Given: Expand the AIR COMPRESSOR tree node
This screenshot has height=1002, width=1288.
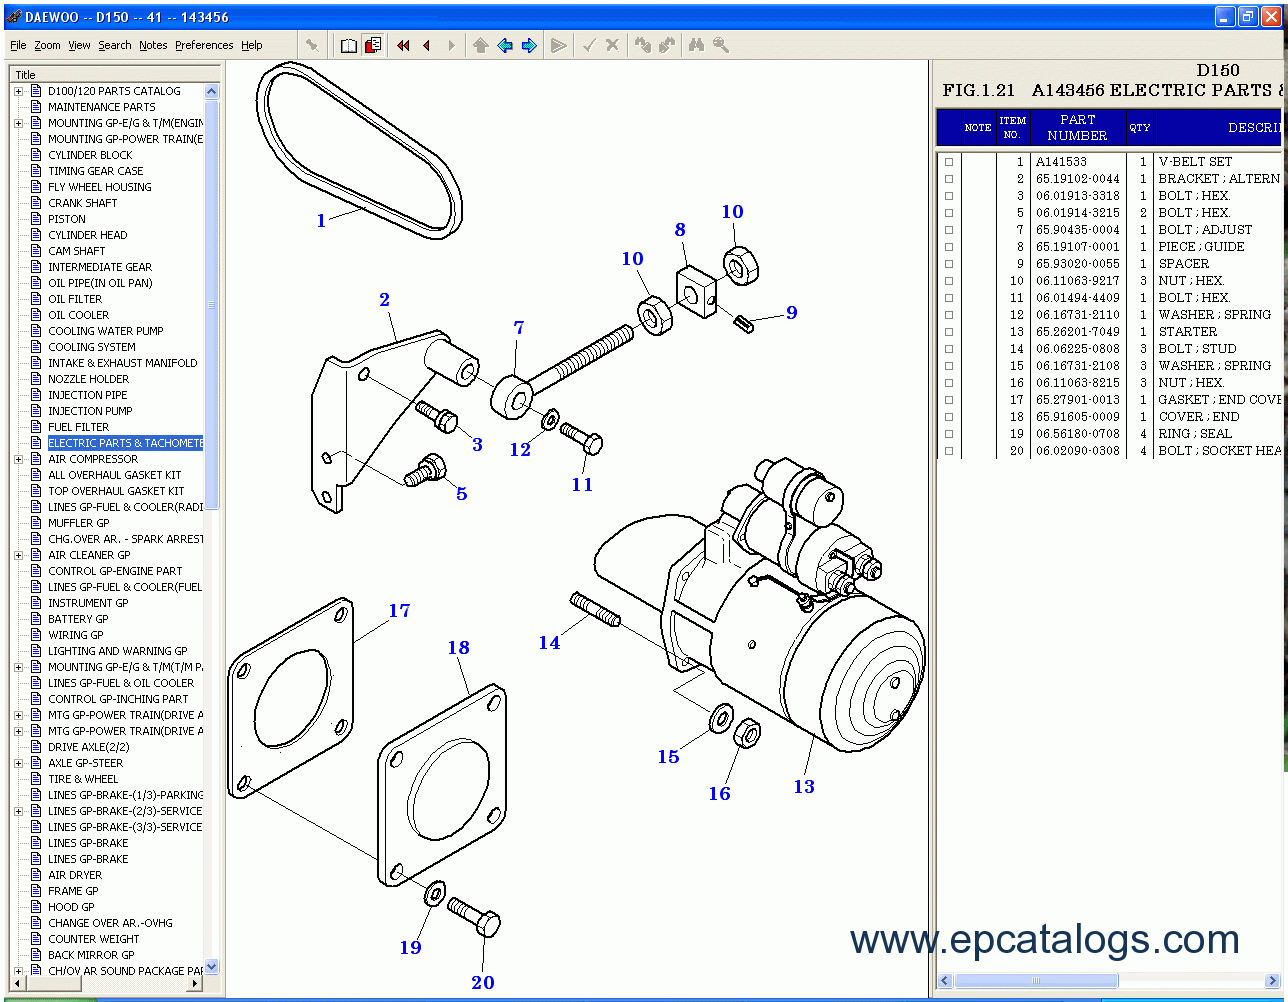Looking at the screenshot, I should coord(18,459).
